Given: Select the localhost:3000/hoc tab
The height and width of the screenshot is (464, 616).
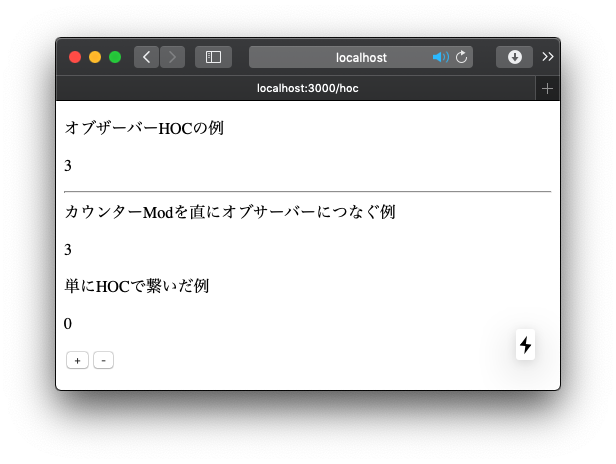Looking at the screenshot, I should coord(296,88).
